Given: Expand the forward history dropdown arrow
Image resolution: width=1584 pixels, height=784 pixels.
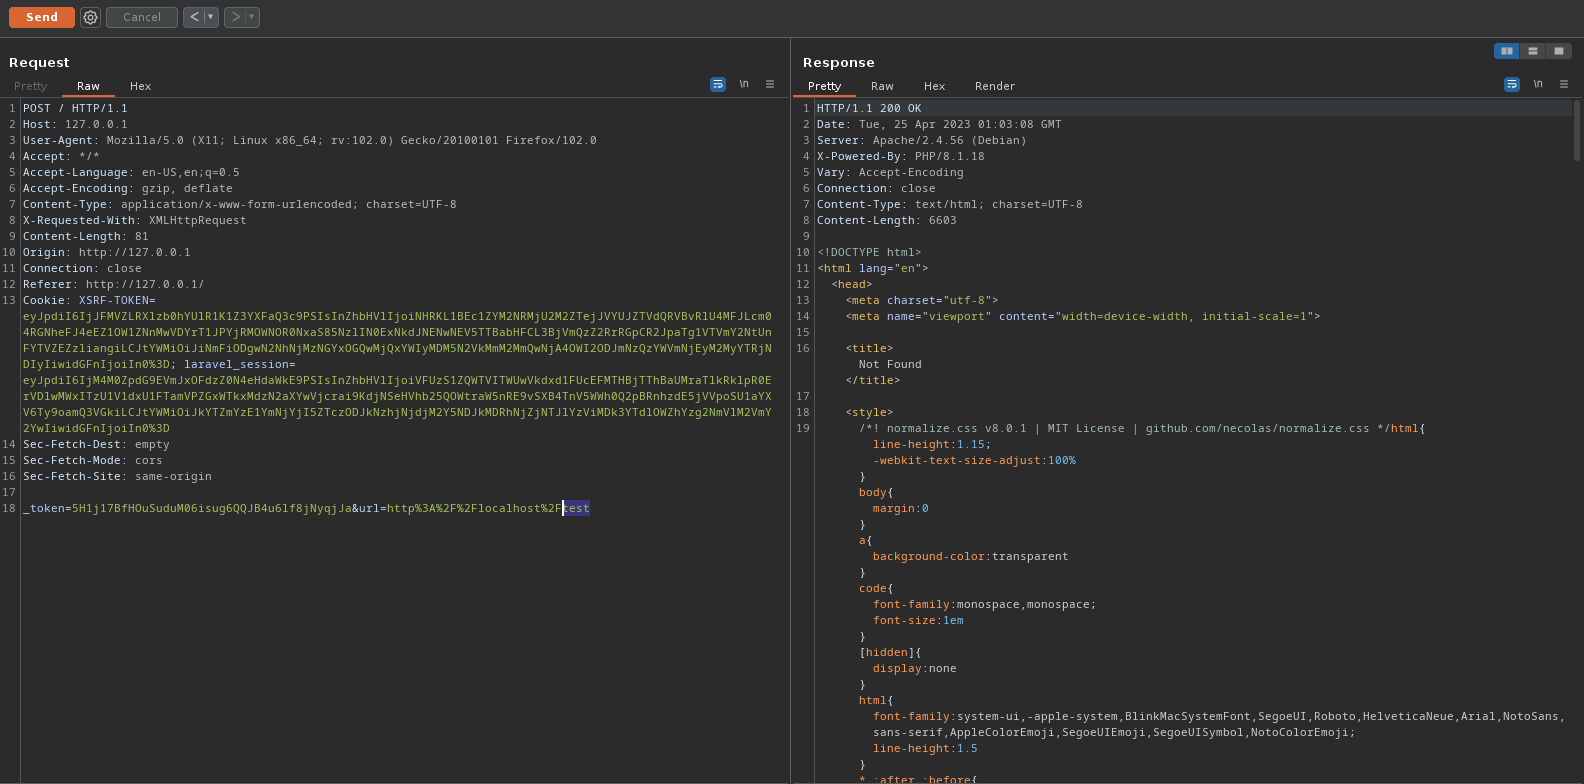Looking at the screenshot, I should (251, 17).
